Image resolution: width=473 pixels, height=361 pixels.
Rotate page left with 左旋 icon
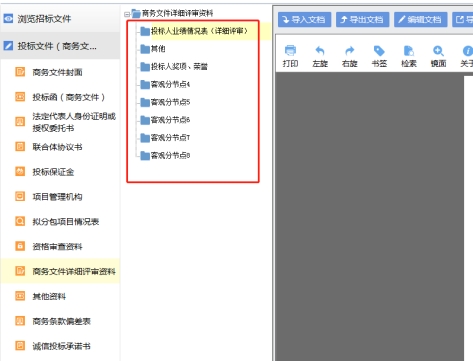point(320,51)
